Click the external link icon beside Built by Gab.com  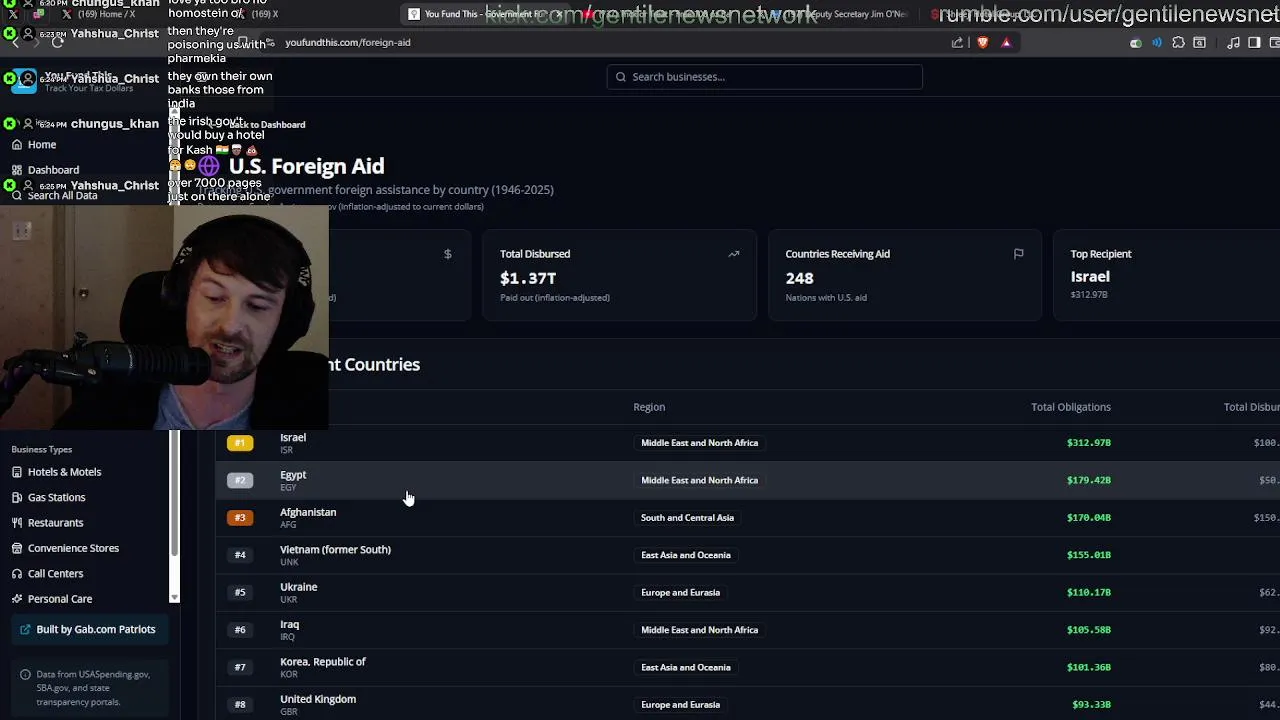26,630
